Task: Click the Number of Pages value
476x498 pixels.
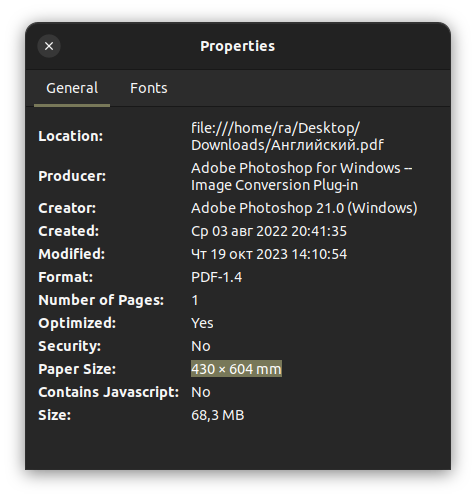Action: pyautogui.click(x=195, y=300)
